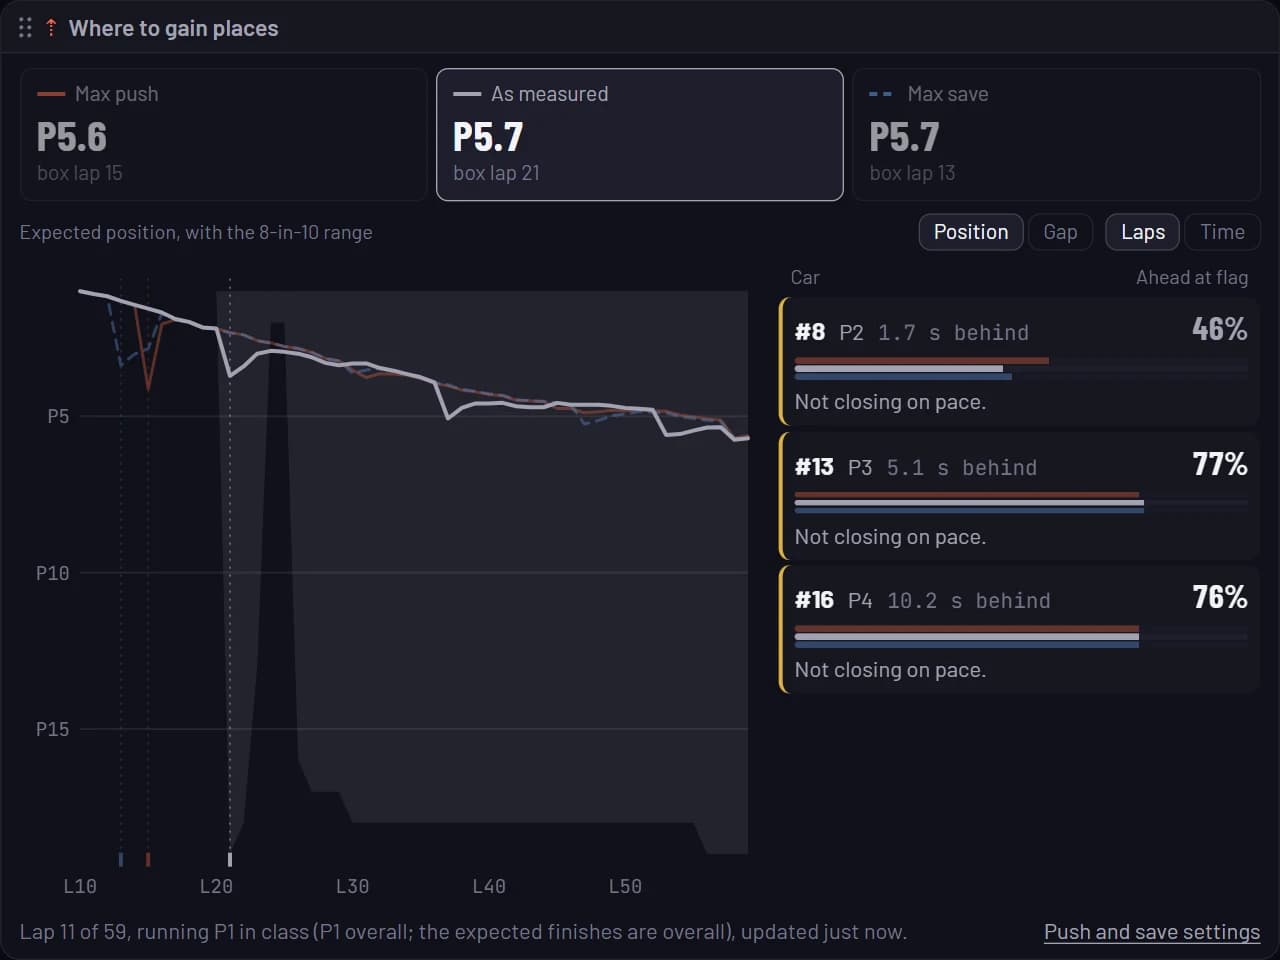Expand car #16 row details
Viewport: 1280px width, 960px height.
1019,630
